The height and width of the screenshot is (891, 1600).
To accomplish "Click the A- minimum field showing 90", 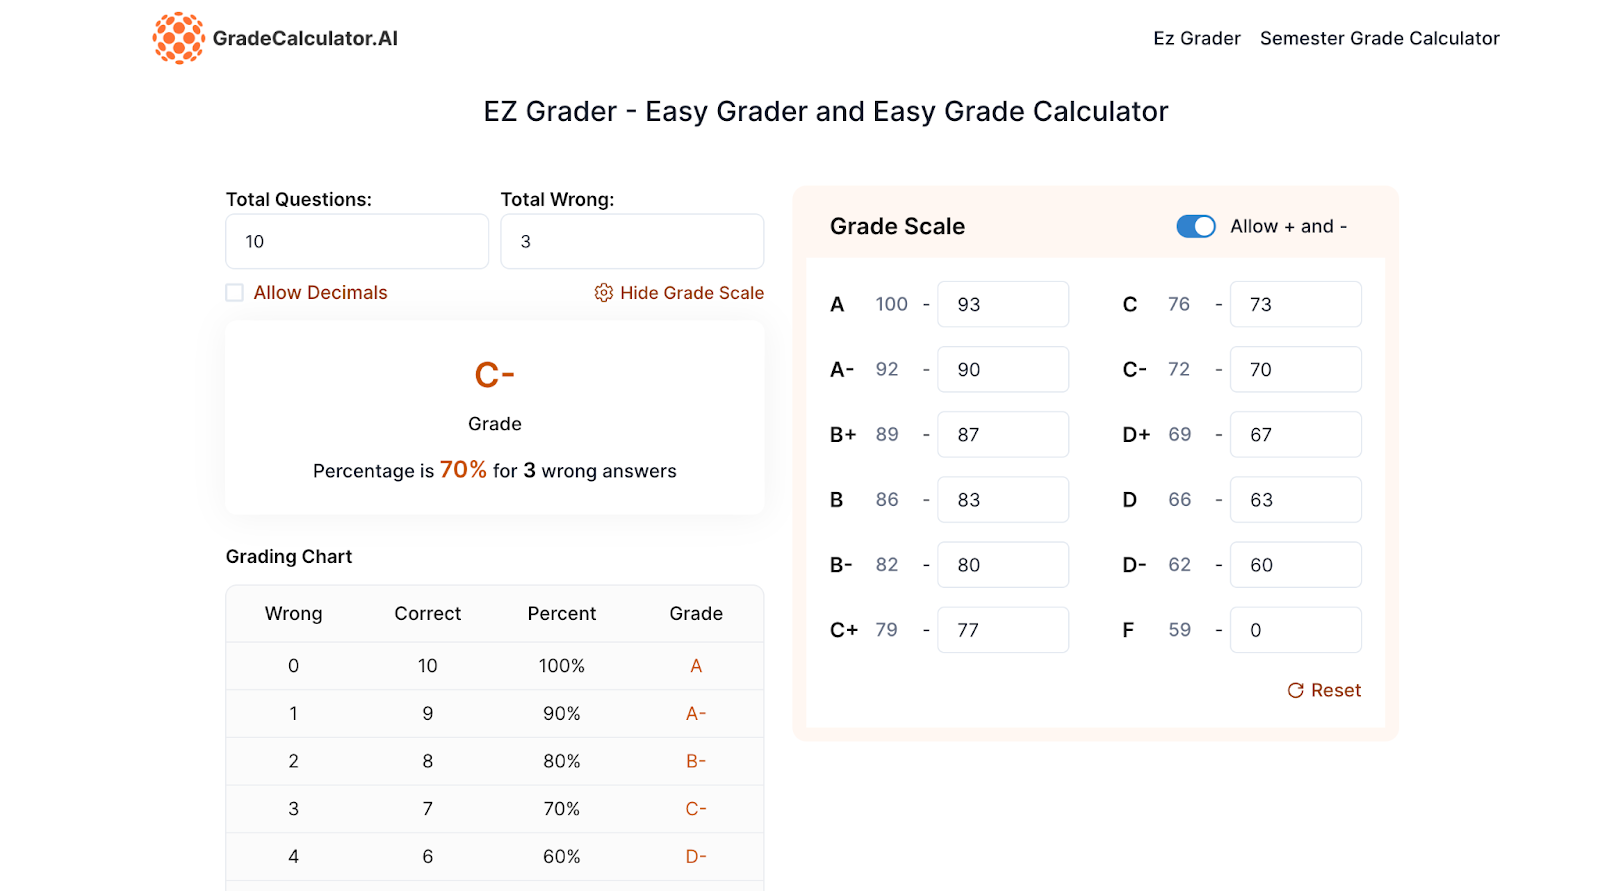I will click(x=1003, y=369).
